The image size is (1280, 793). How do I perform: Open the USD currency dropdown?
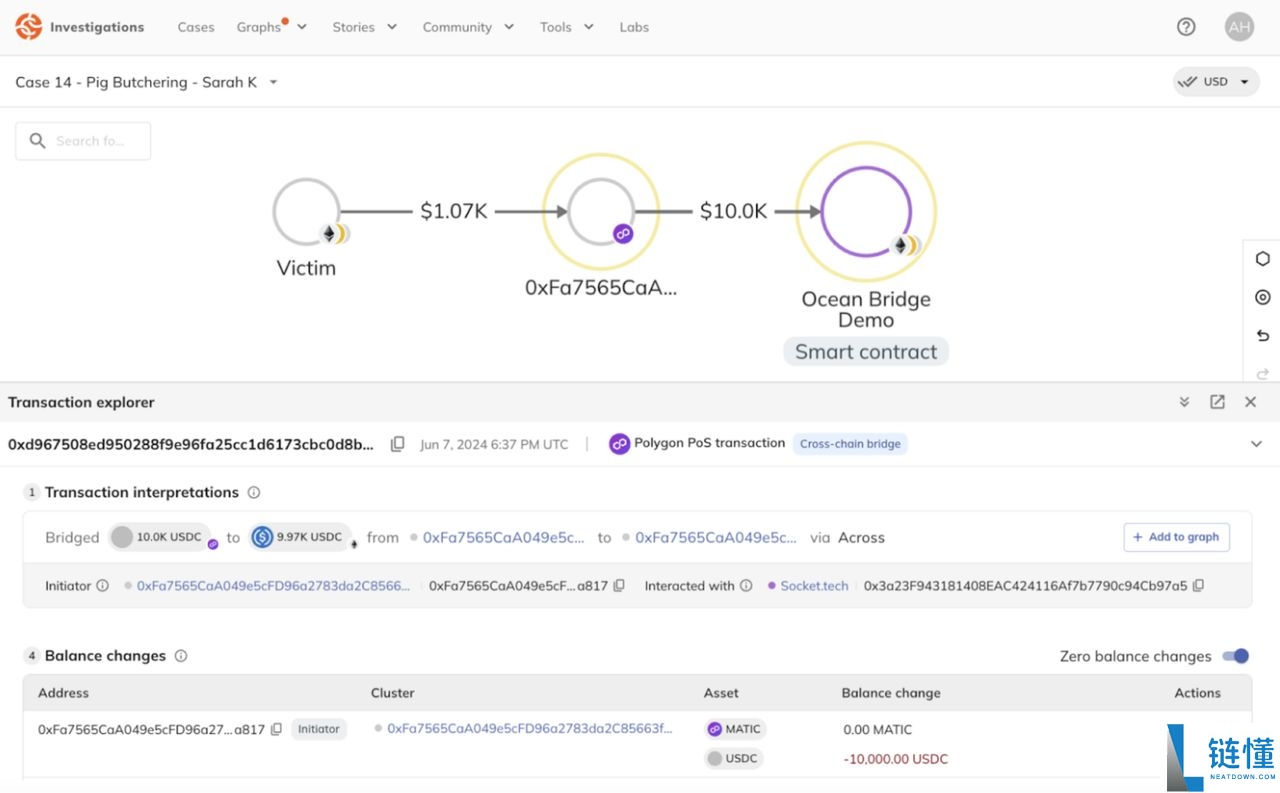click(x=1216, y=82)
